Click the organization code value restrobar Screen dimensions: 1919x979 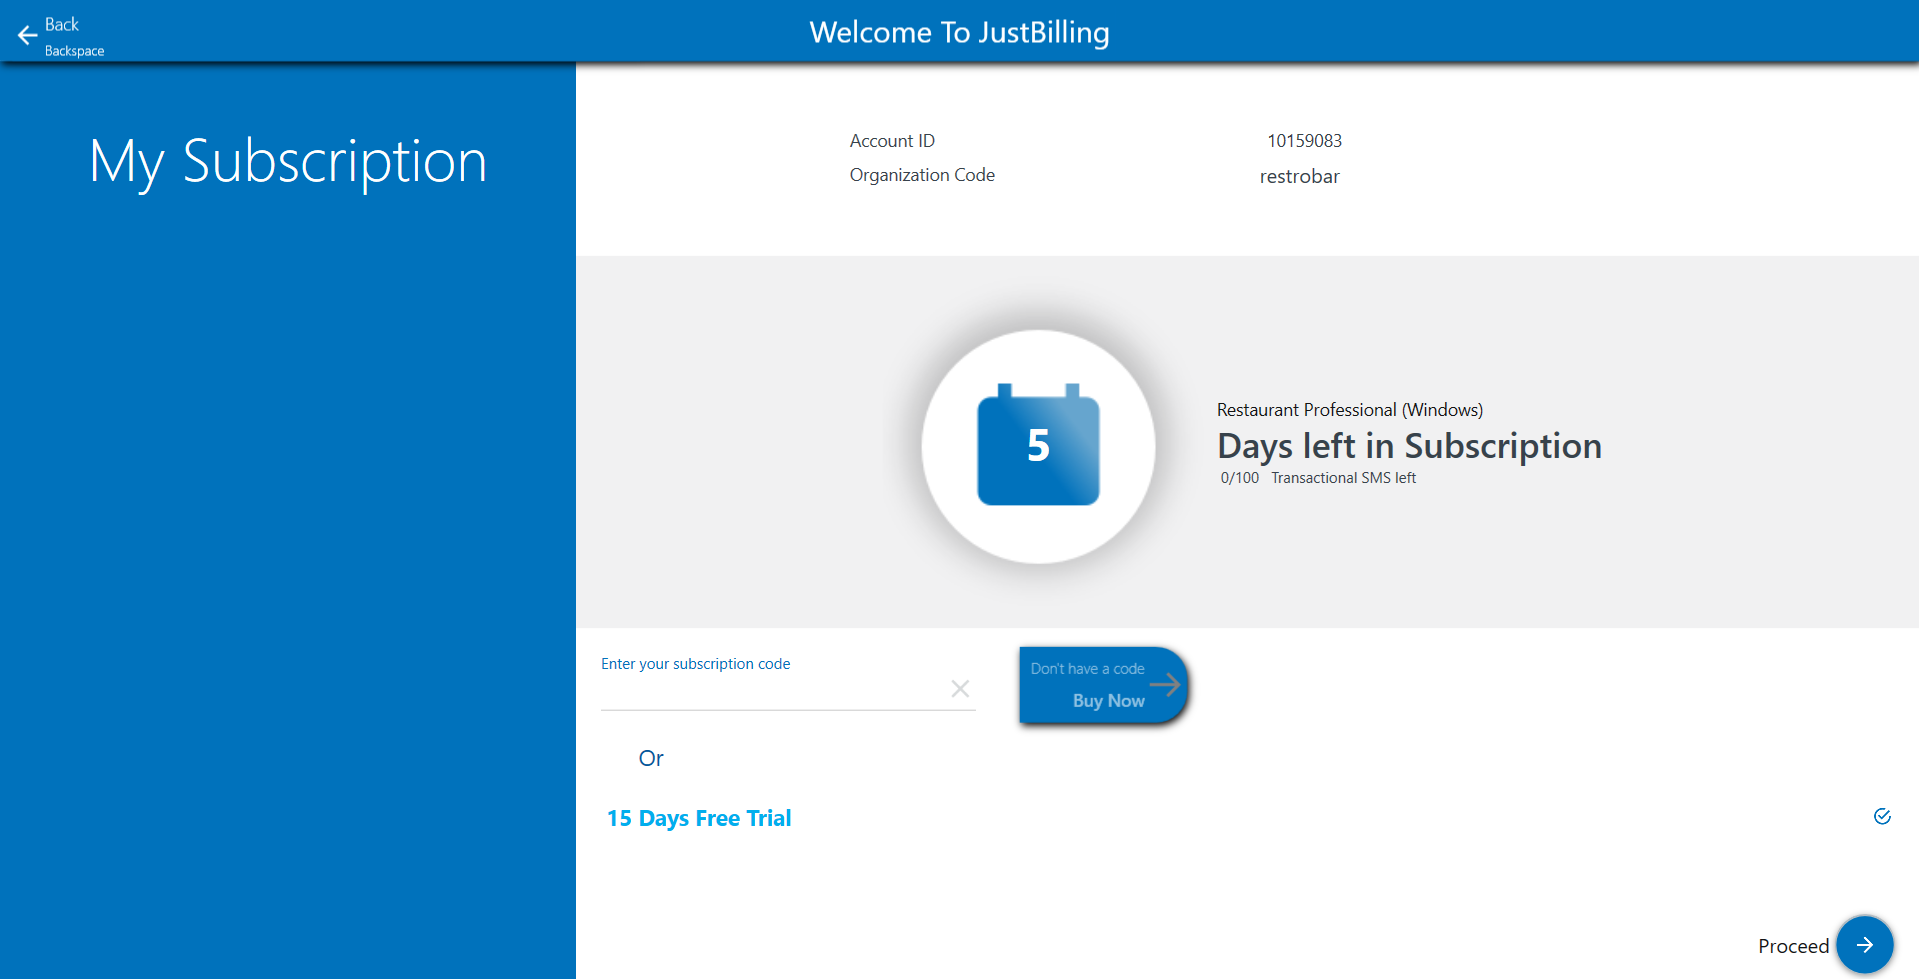1299,177
